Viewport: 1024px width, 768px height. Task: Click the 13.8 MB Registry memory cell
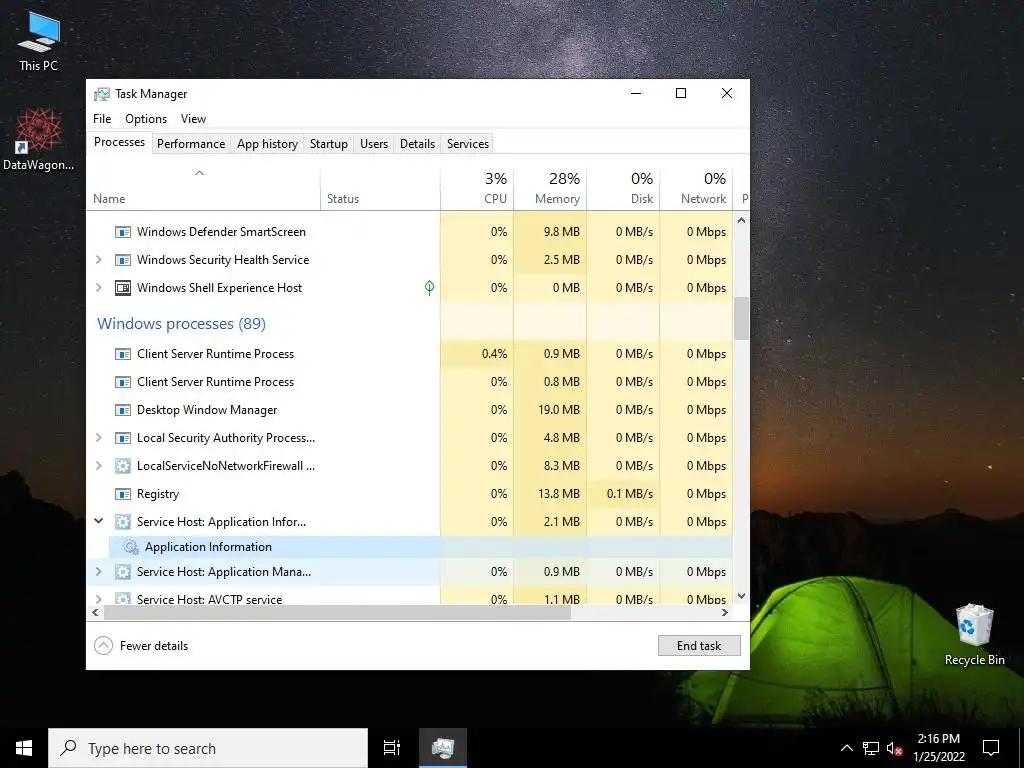pyautogui.click(x=550, y=494)
